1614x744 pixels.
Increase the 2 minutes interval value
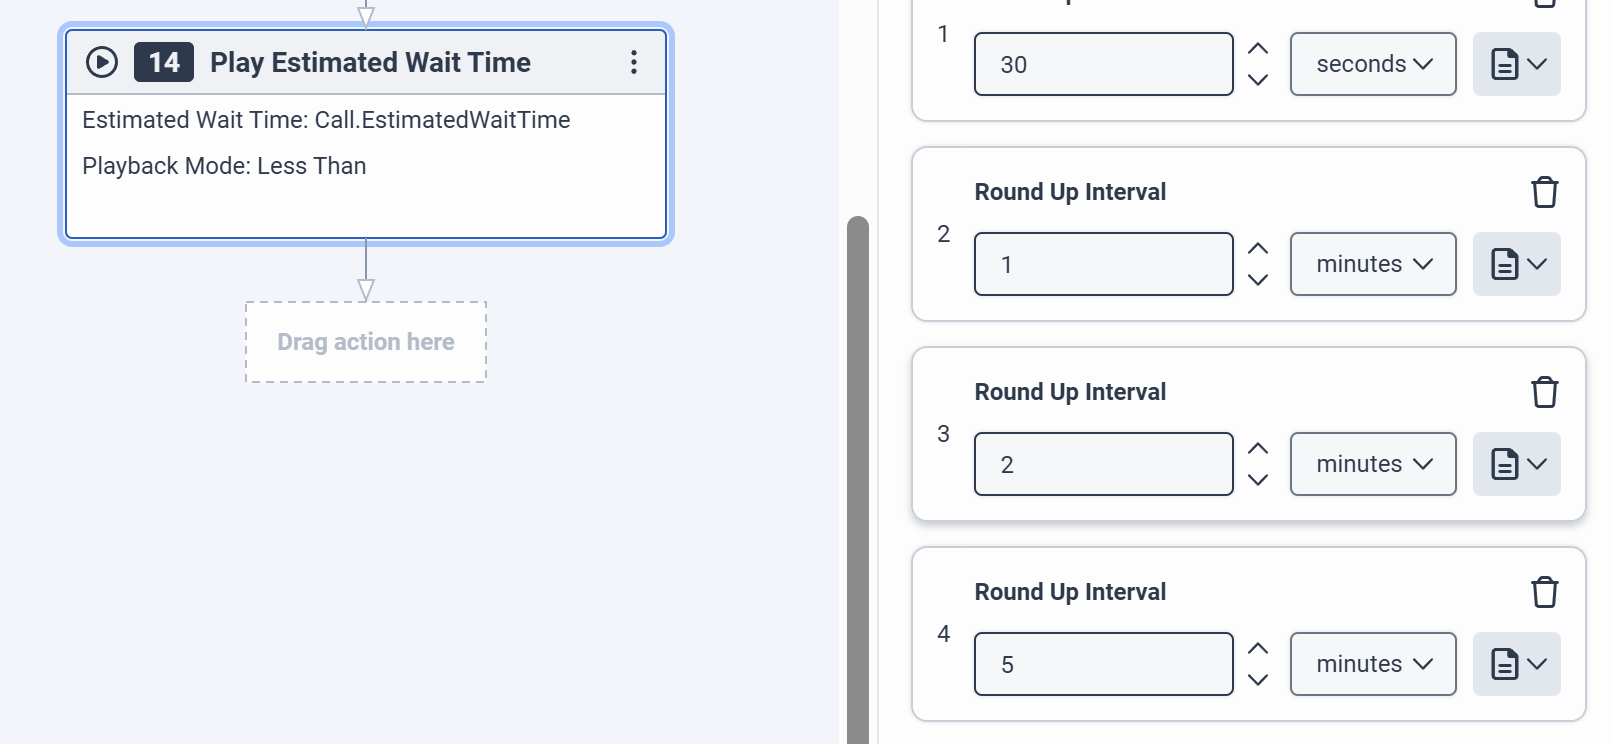[1258, 448]
